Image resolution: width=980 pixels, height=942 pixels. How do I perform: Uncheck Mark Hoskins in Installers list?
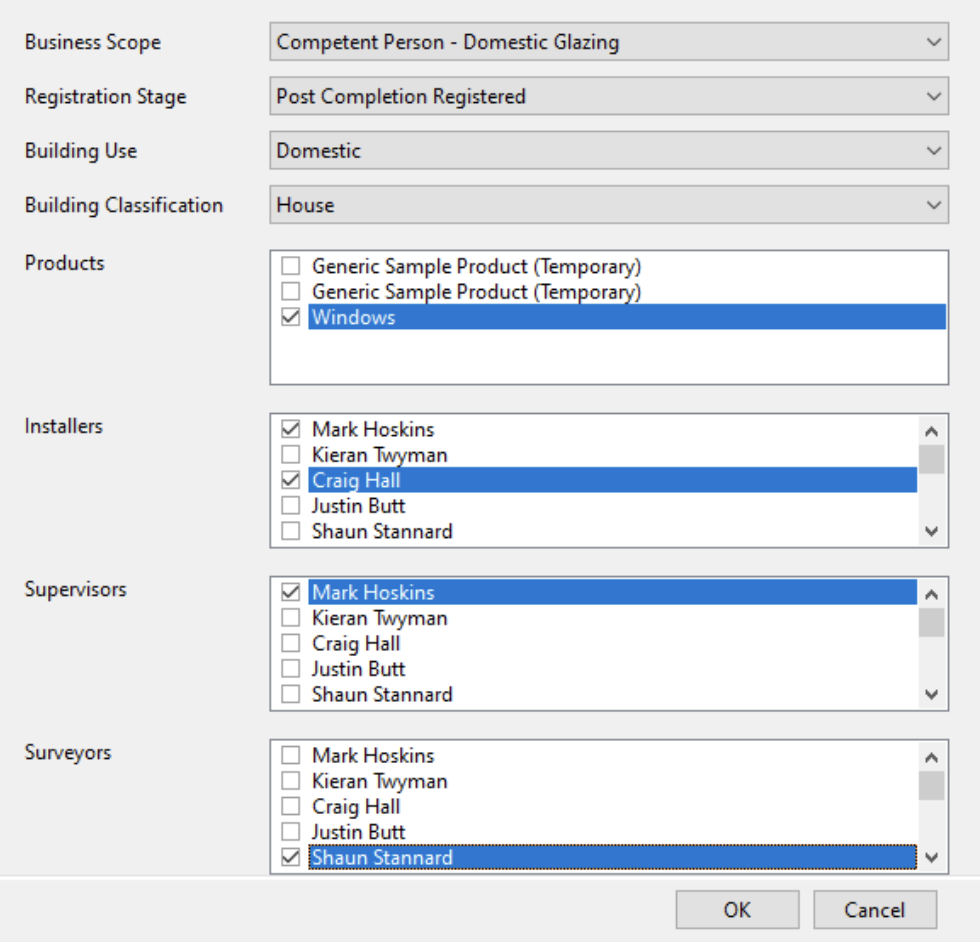(x=291, y=430)
